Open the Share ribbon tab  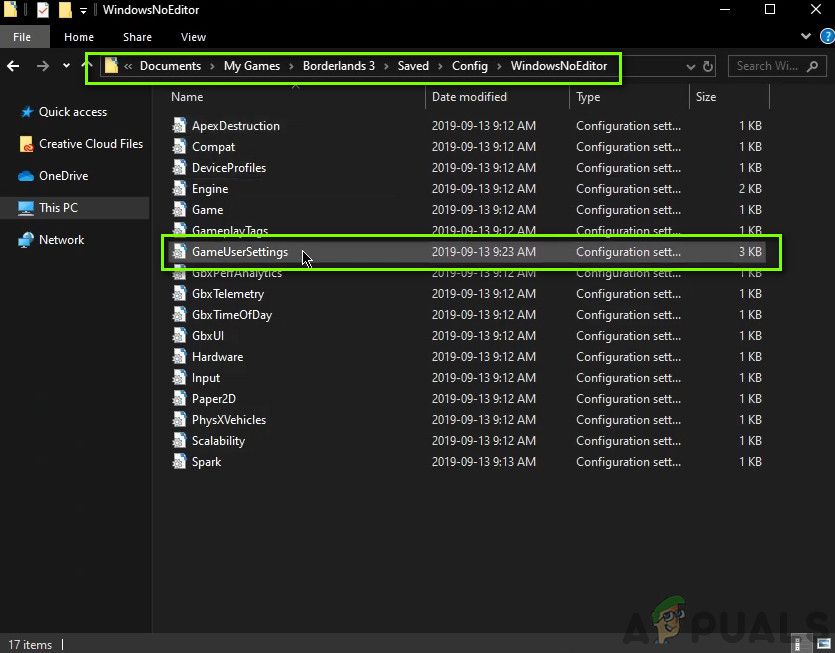pyautogui.click(x=137, y=37)
